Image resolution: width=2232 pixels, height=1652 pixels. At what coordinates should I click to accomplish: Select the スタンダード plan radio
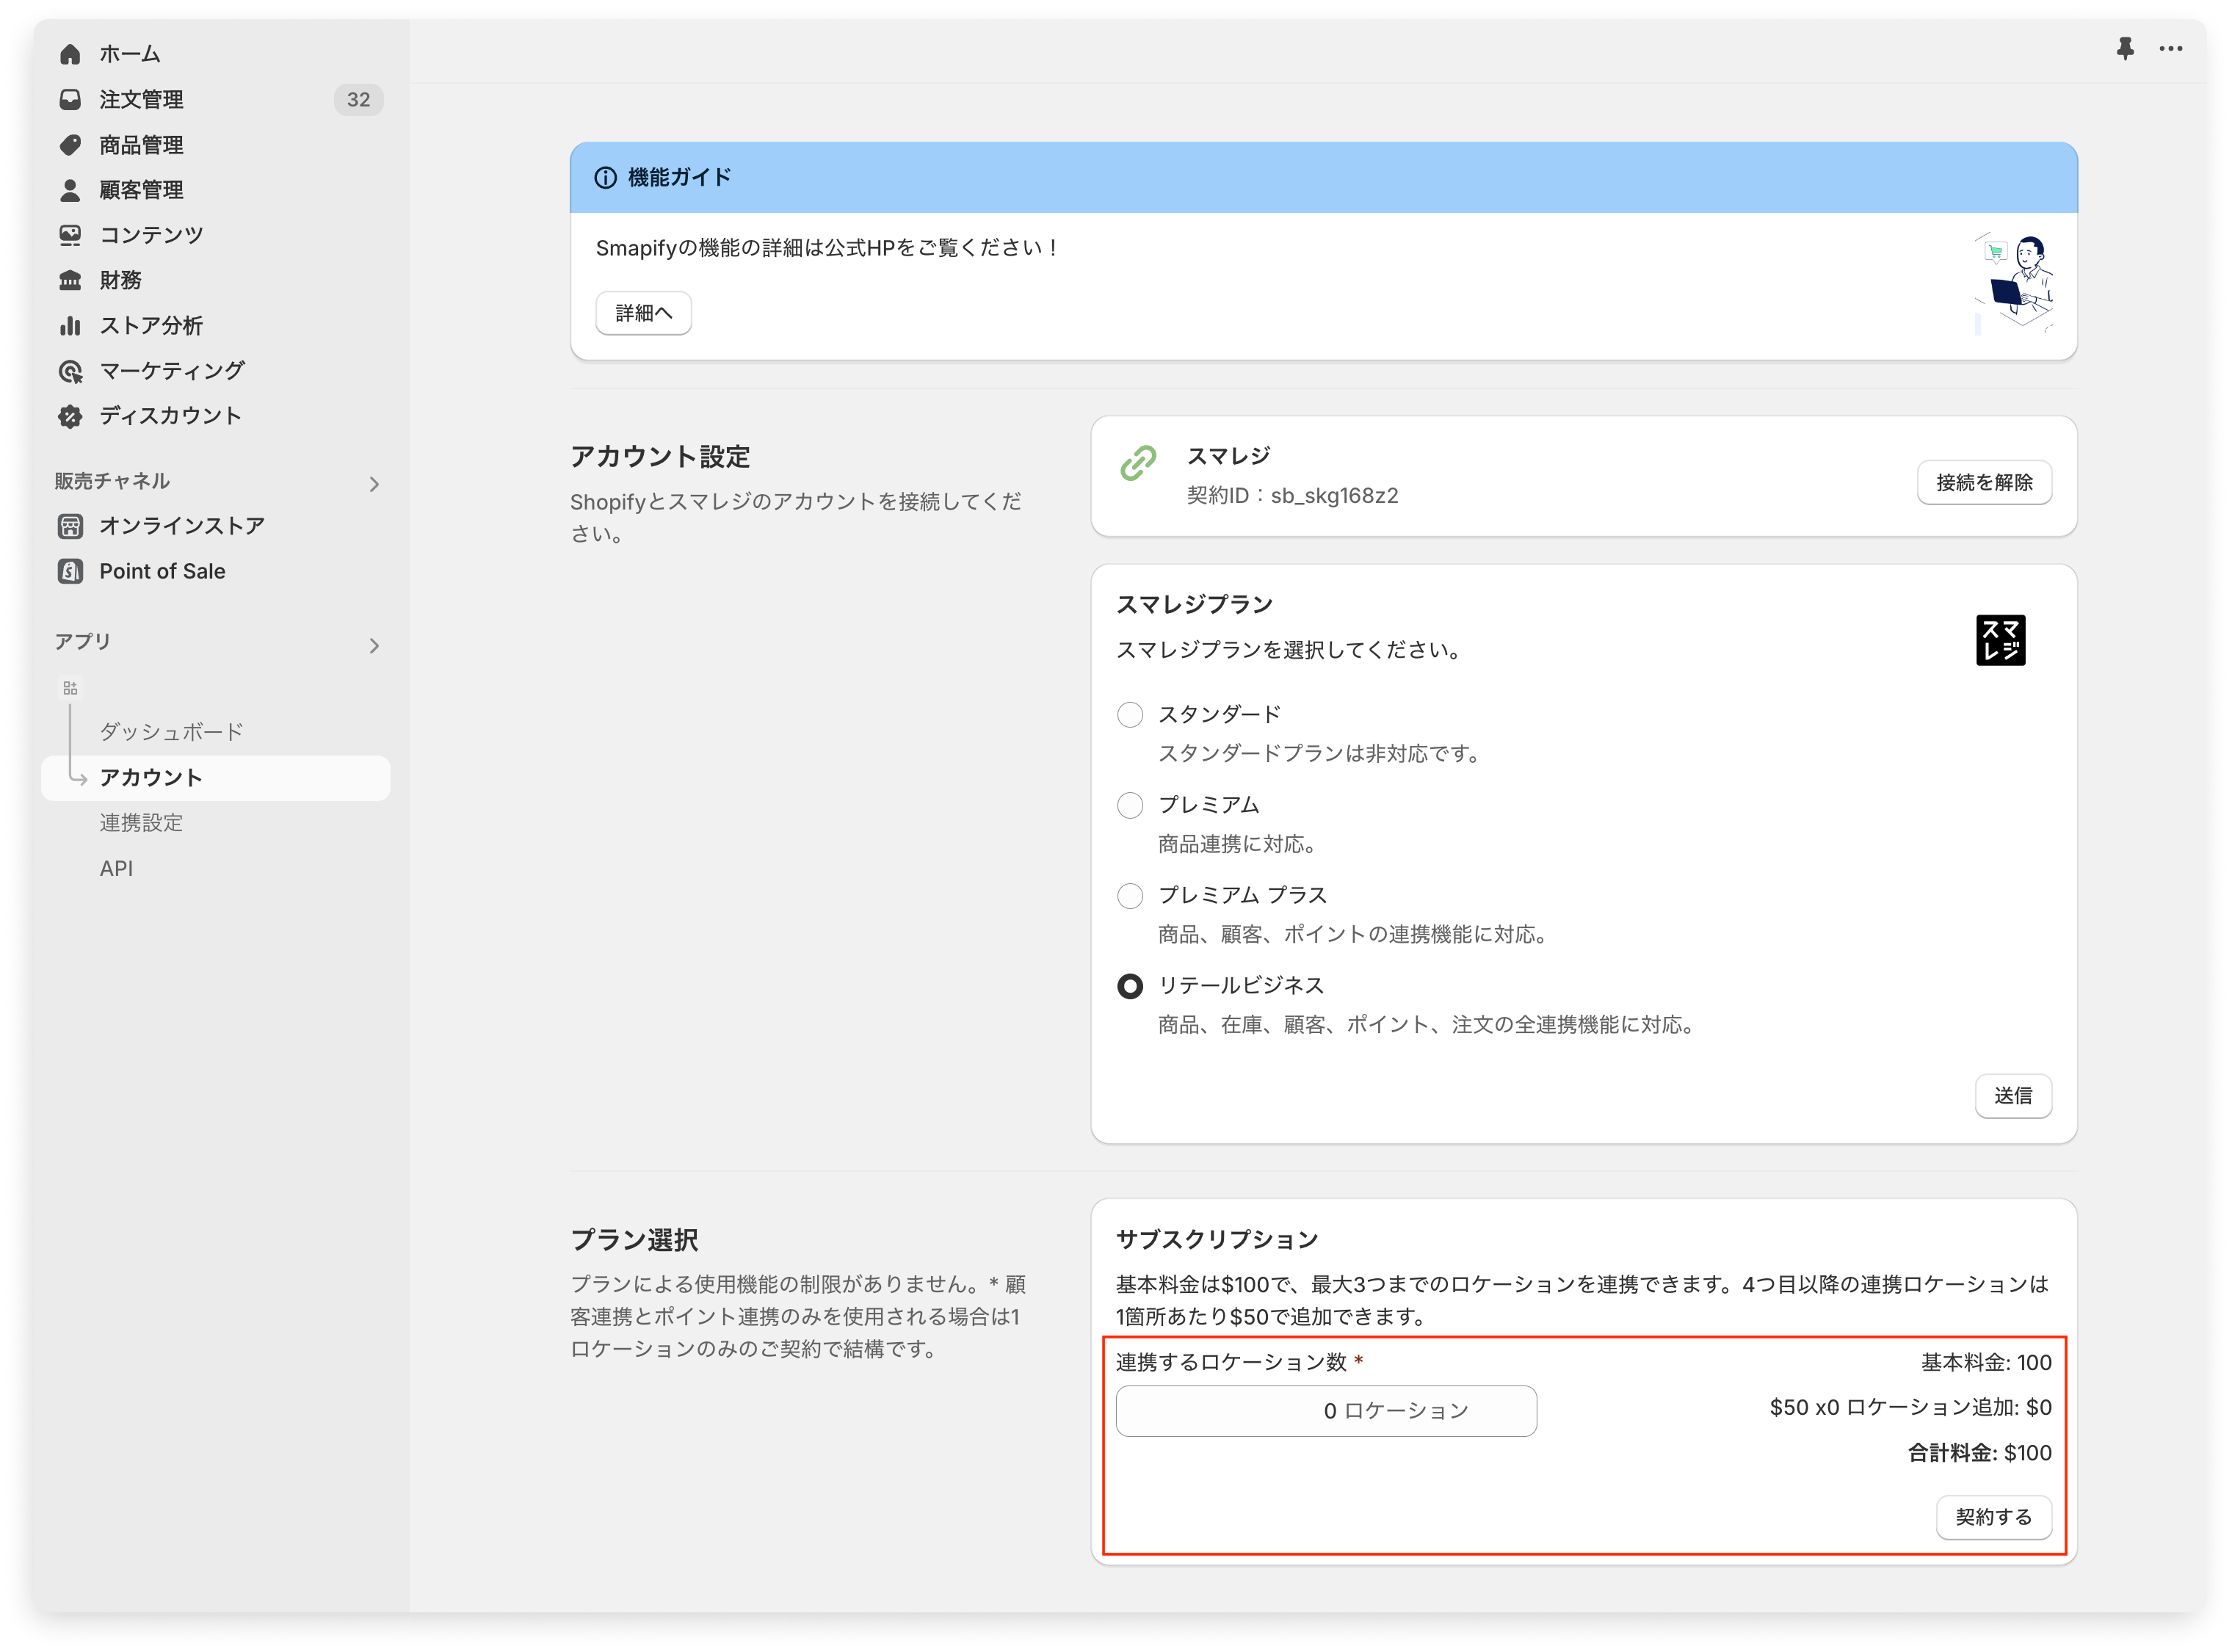pos(1130,714)
